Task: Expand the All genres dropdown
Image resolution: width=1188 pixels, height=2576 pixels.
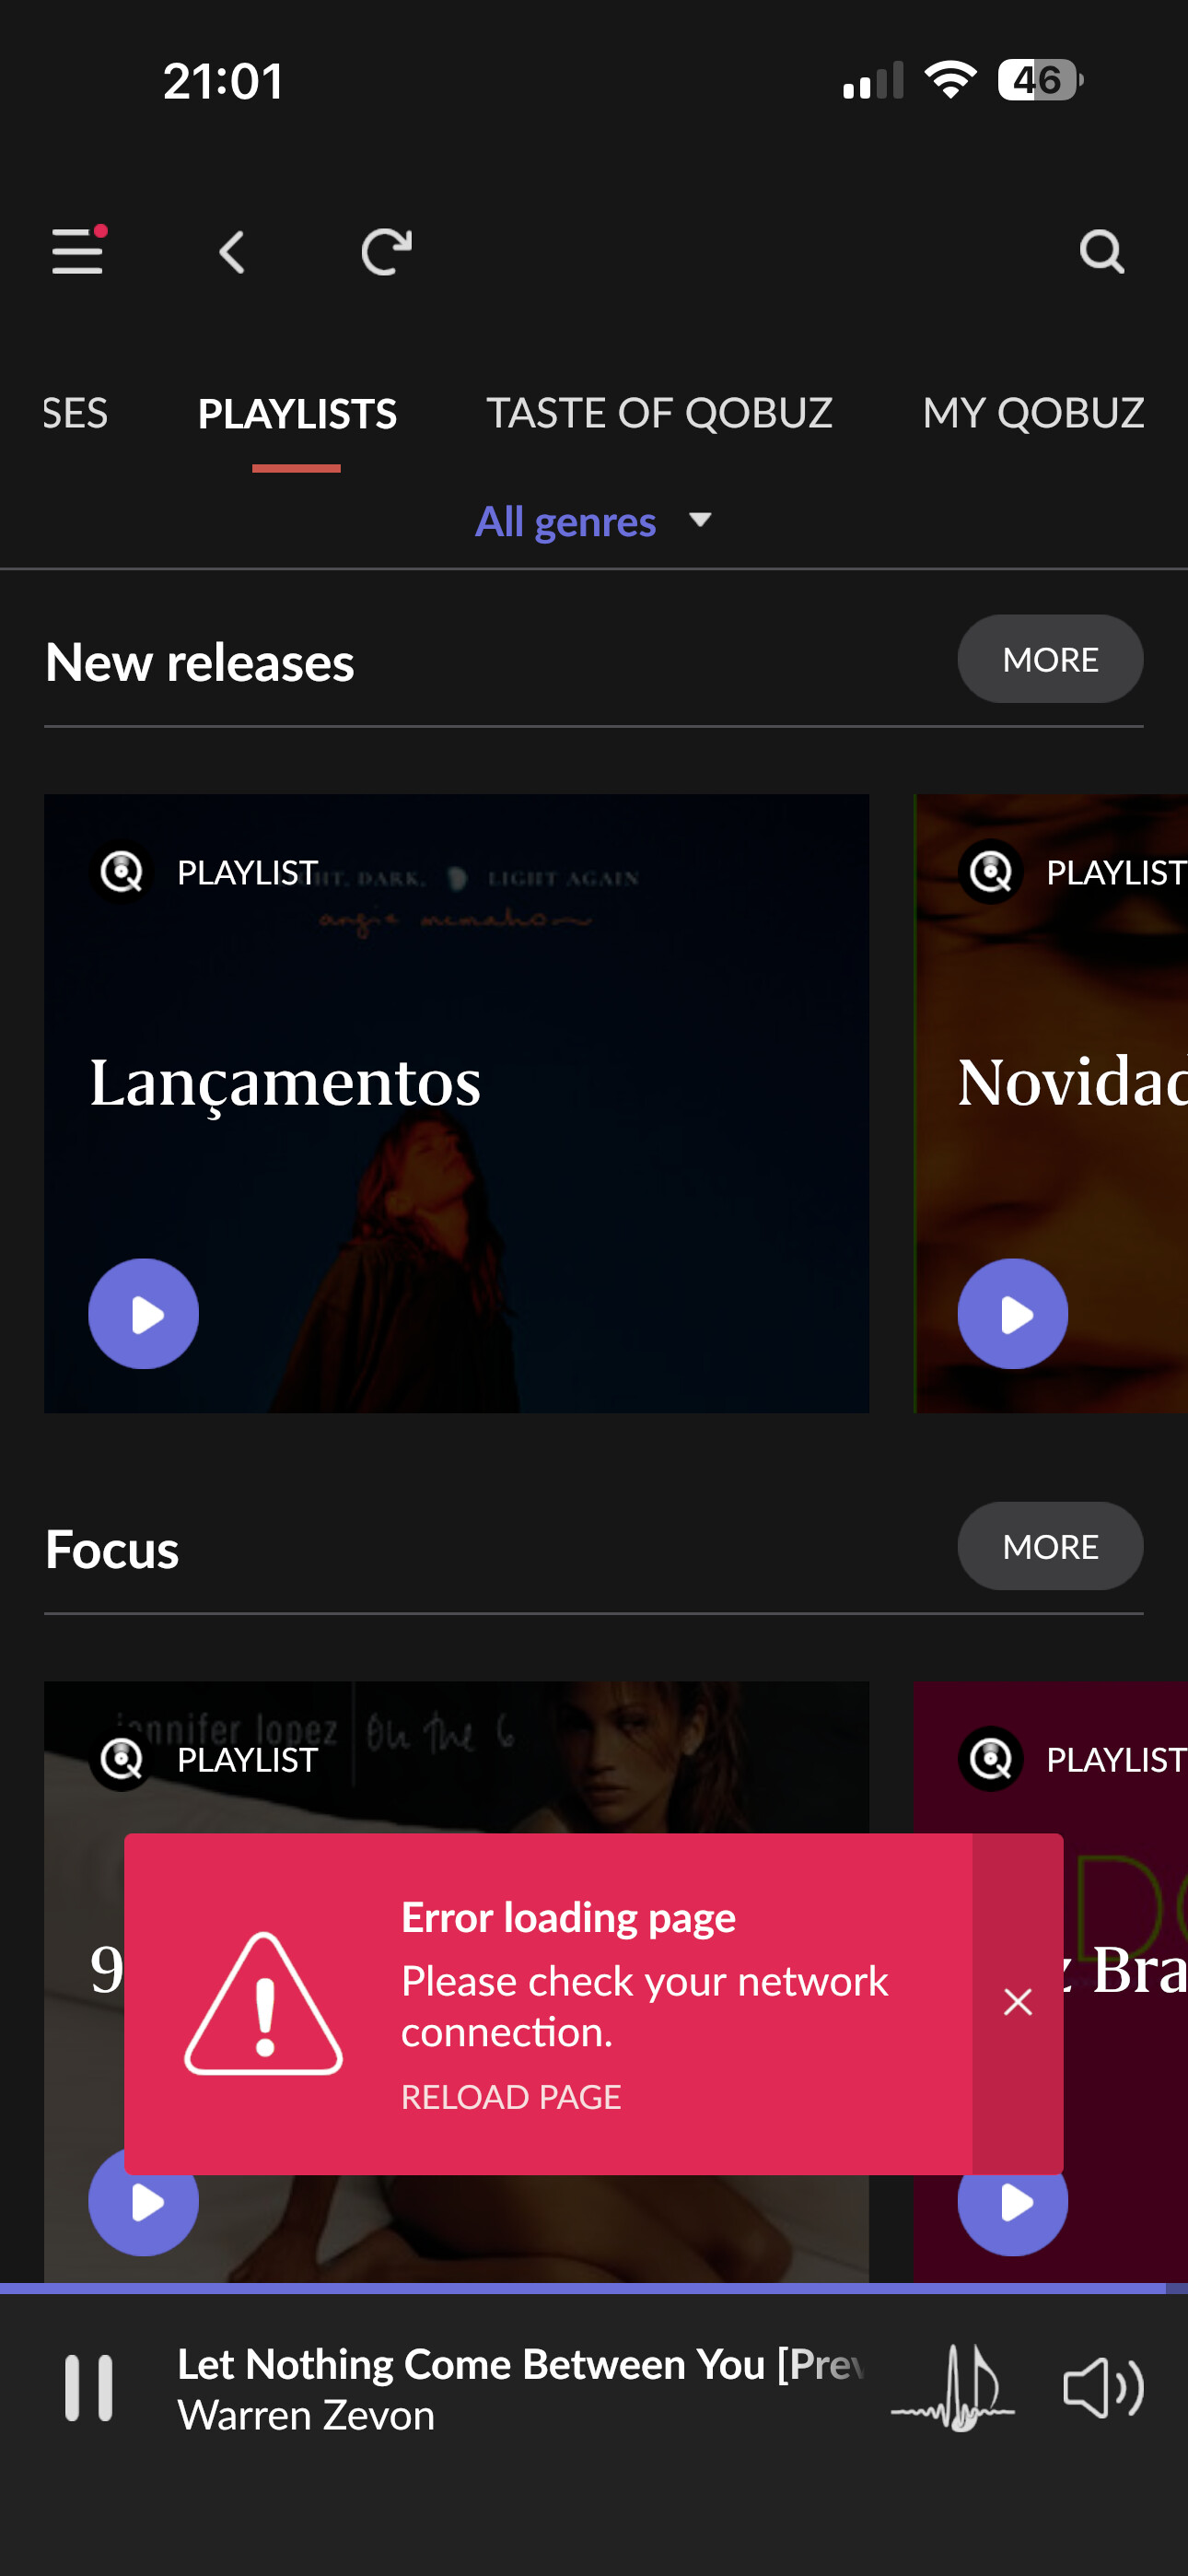Action: point(593,521)
